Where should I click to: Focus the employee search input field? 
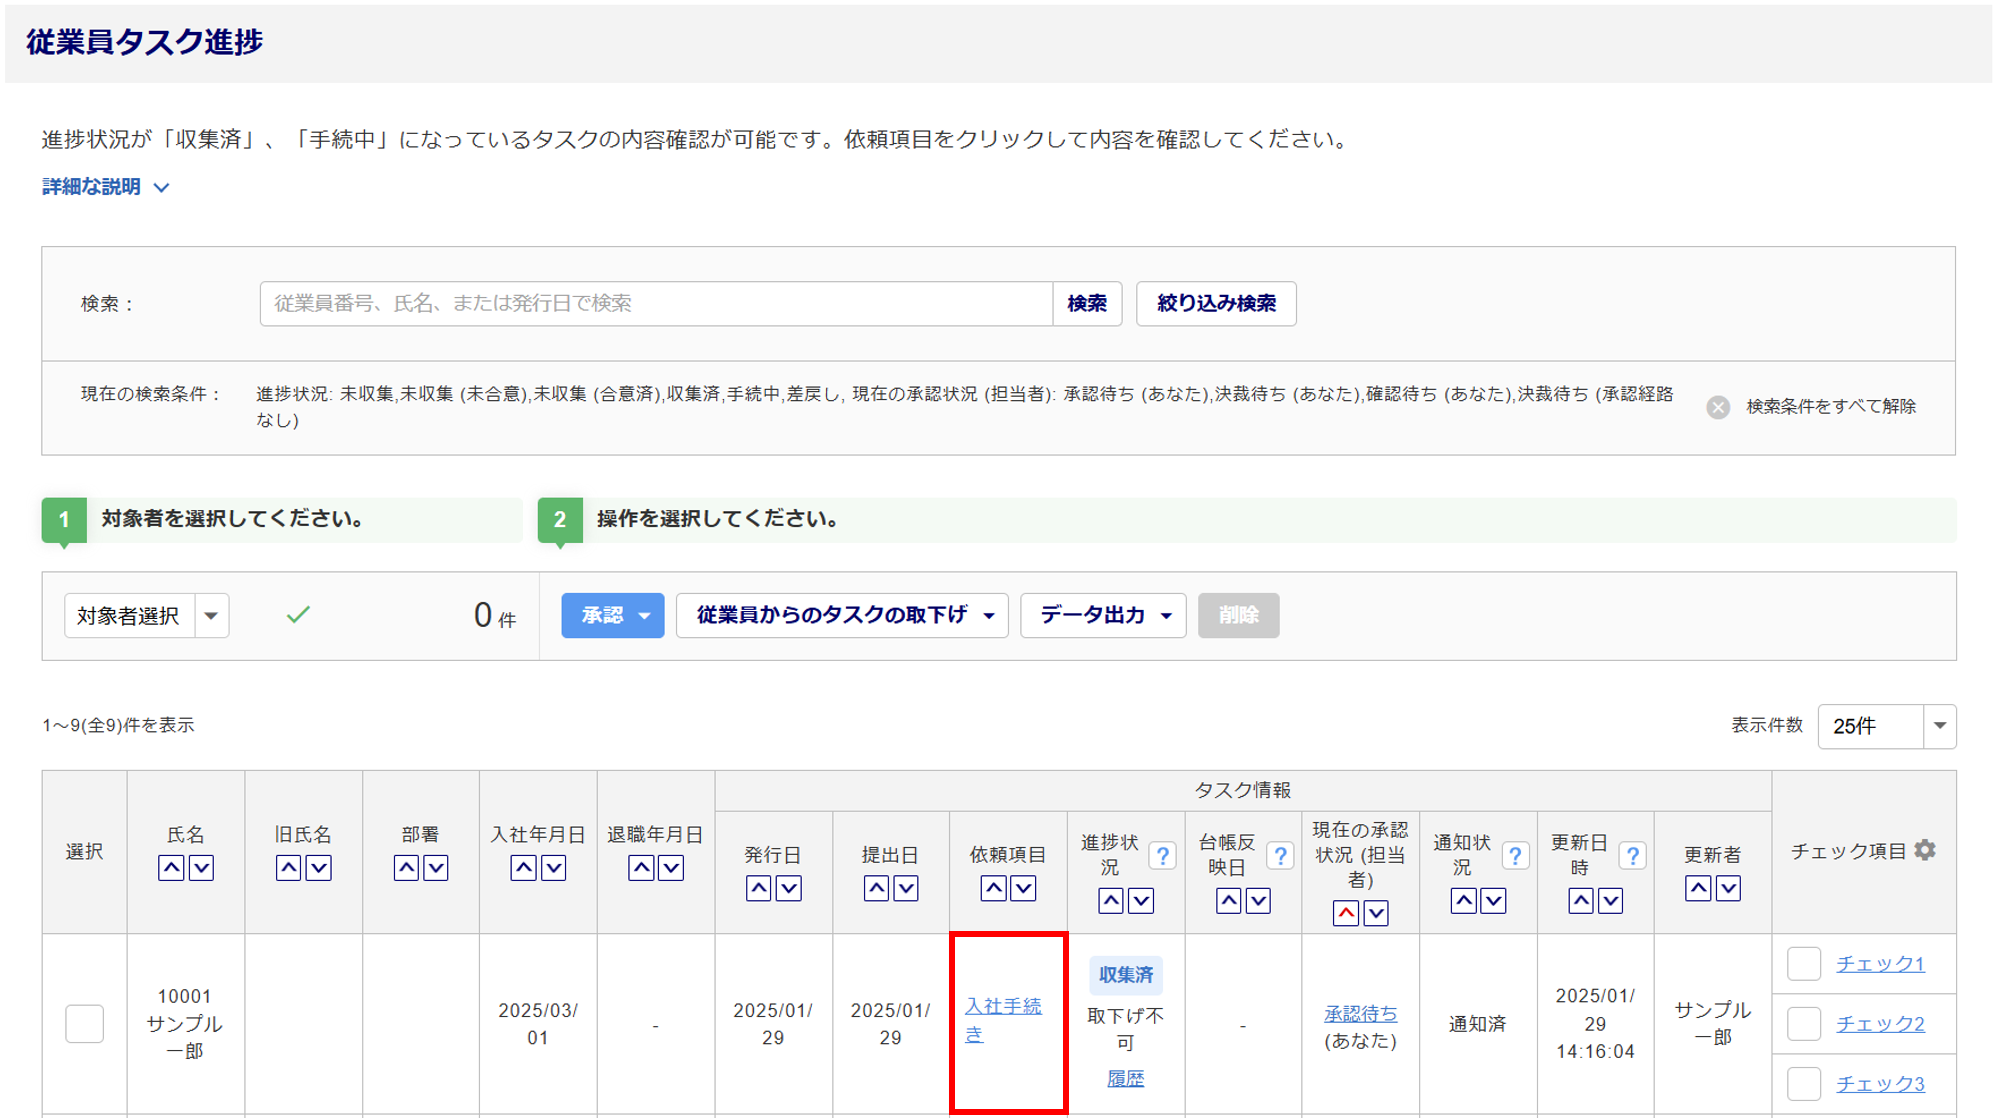[656, 303]
